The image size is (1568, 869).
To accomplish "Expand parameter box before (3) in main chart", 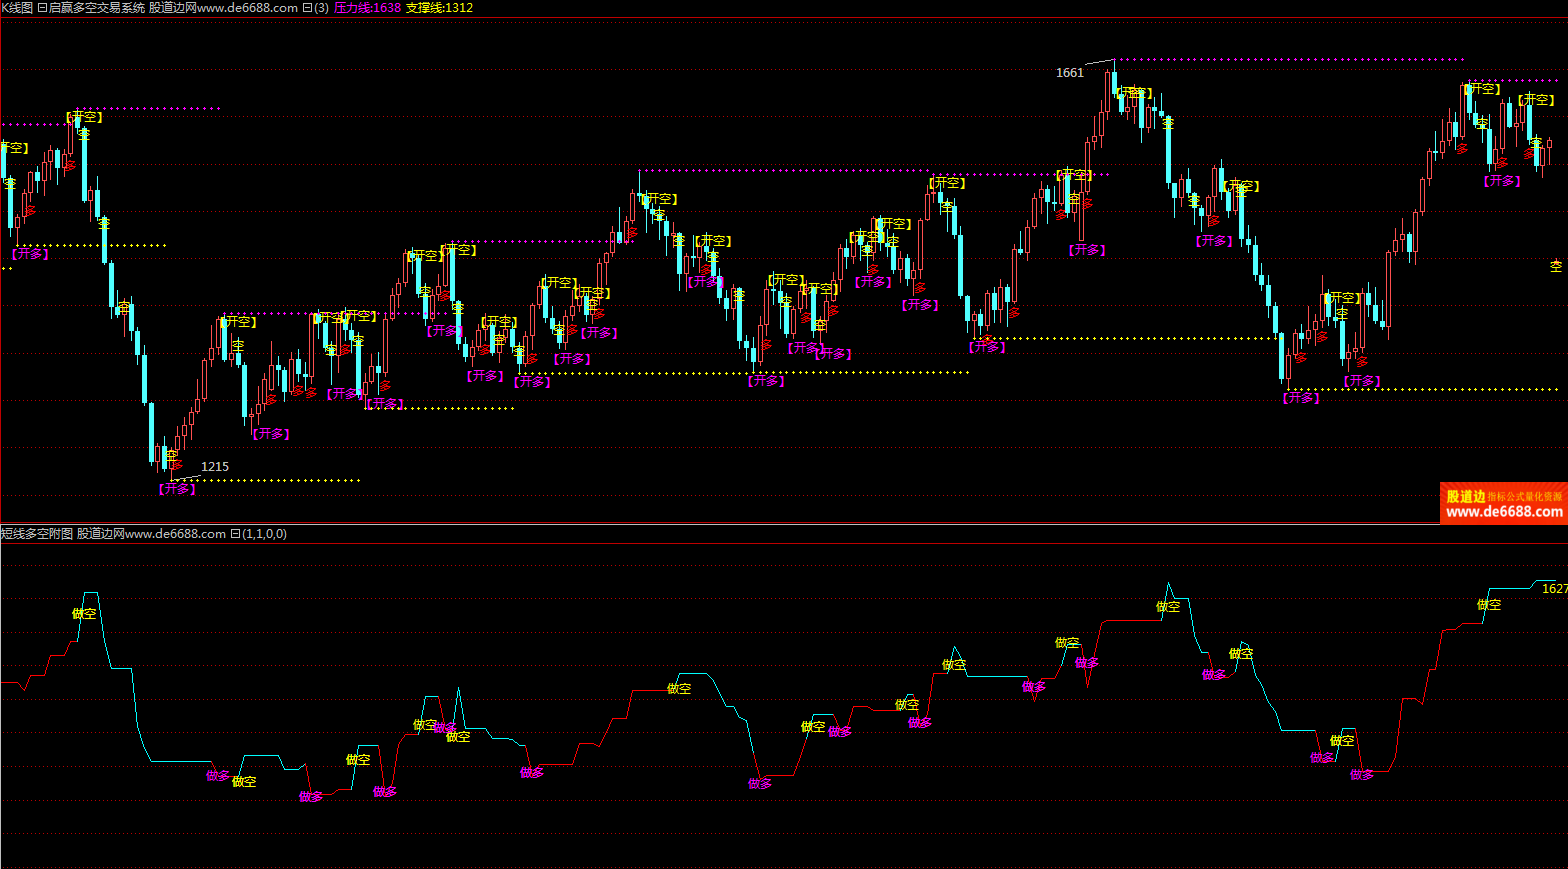I will pyautogui.click(x=307, y=7).
